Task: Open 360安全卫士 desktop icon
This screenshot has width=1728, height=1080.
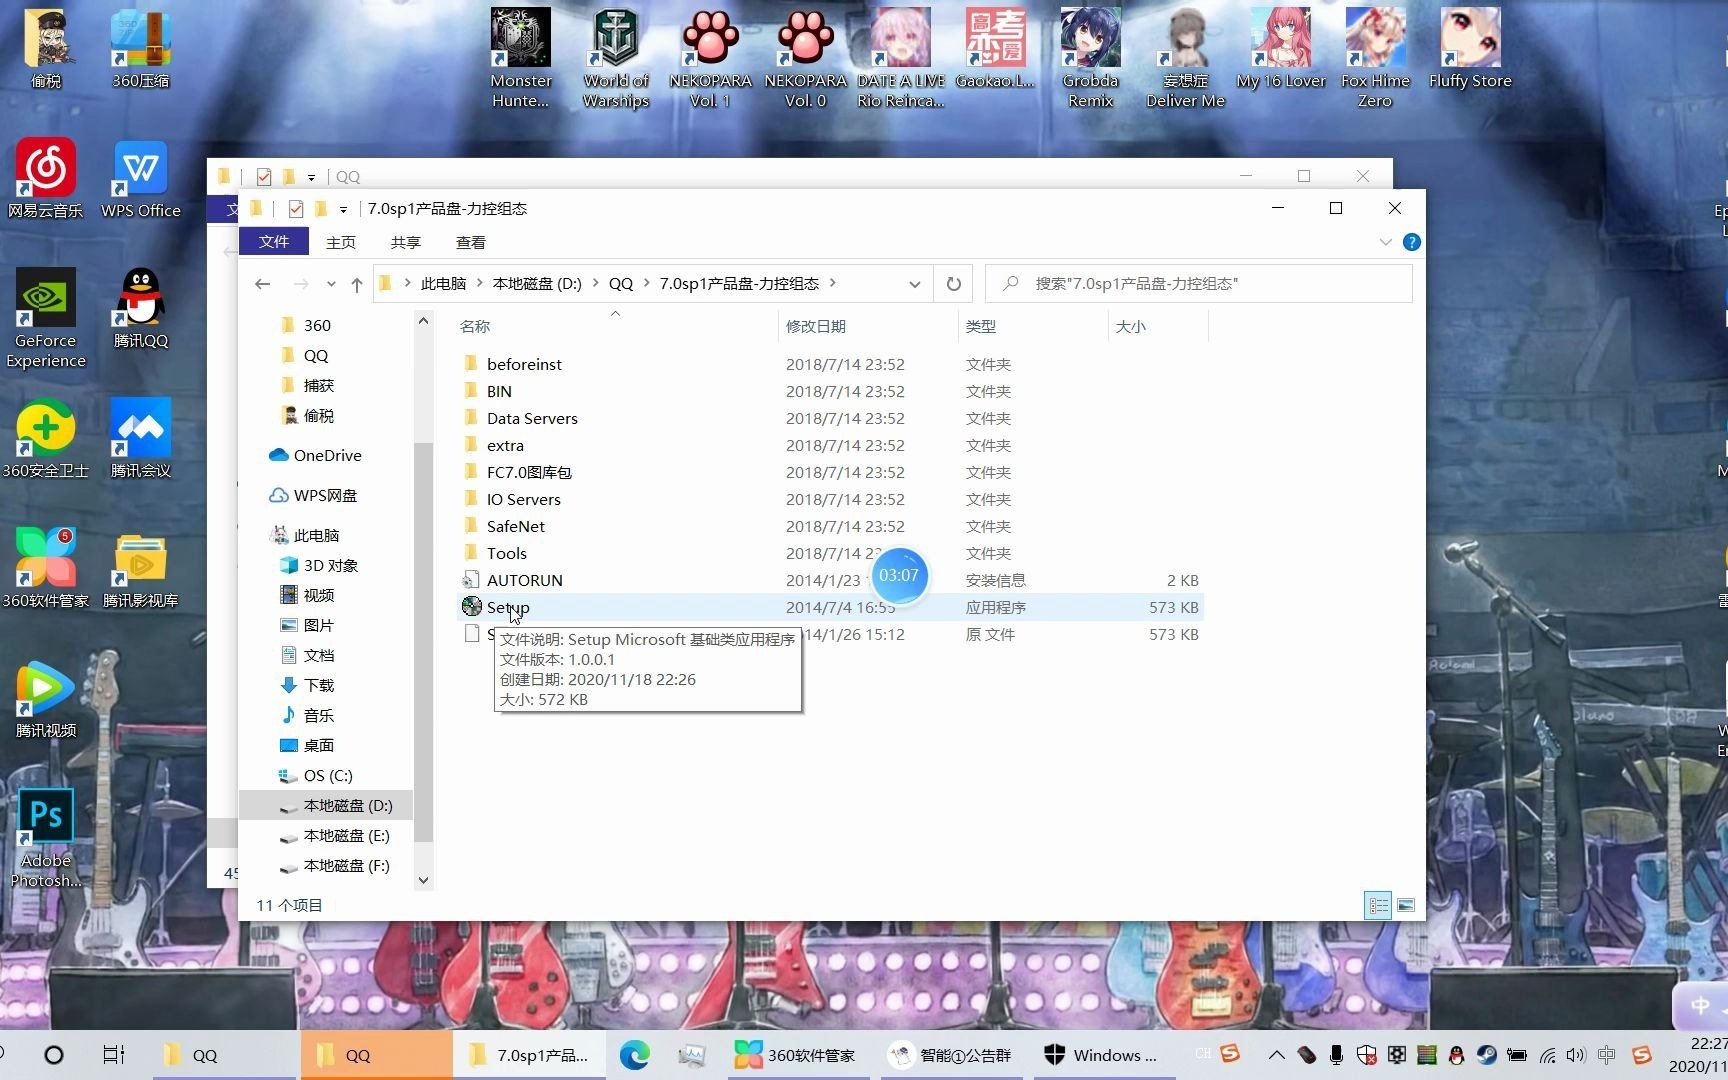Action: point(45,438)
